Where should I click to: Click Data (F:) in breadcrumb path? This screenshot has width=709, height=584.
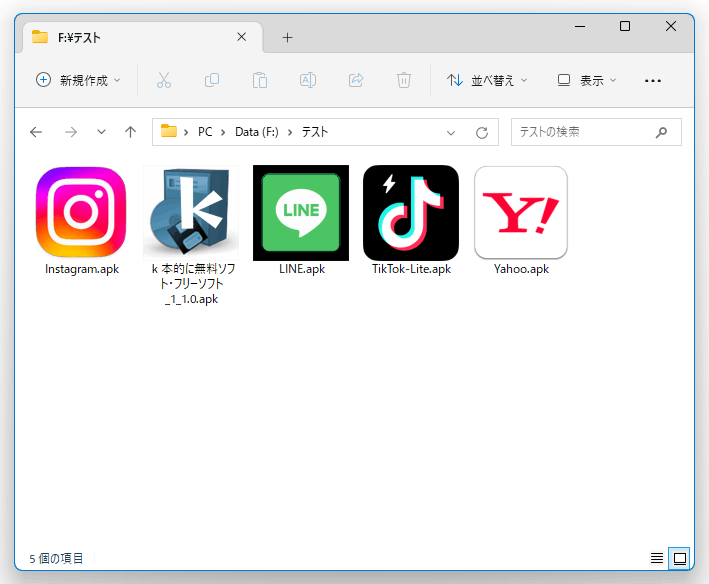[x=256, y=132]
